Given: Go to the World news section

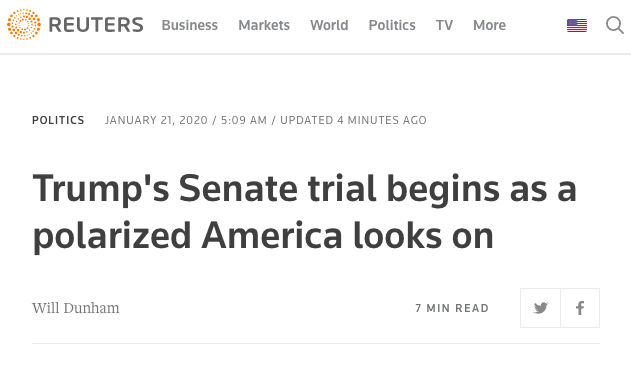Looking at the screenshot, I should point(329,25).
